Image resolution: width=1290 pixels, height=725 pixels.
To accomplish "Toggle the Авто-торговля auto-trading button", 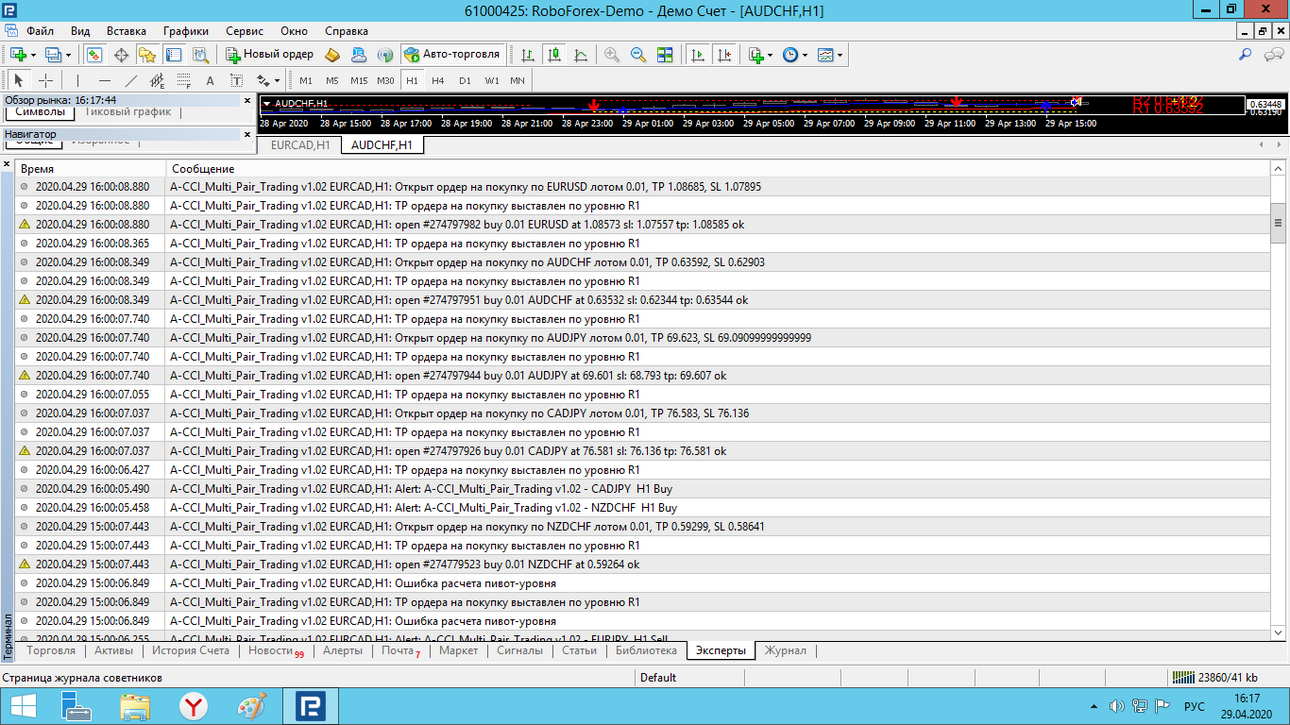I will pyautogui.click(x=452, y=54).
